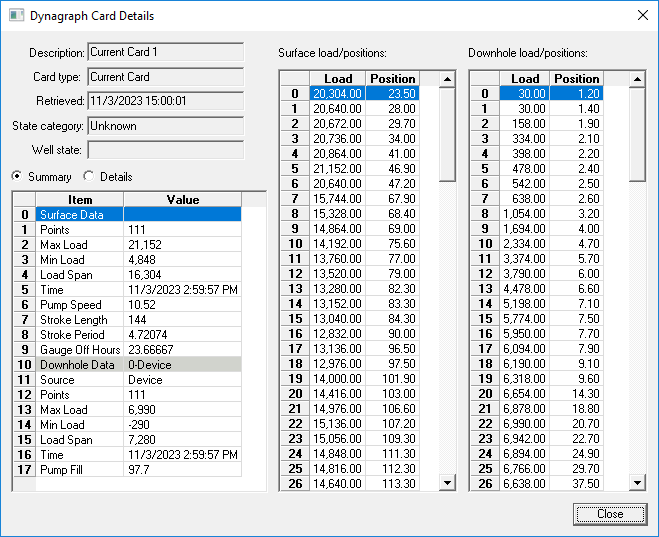Close the dialog with the X button
This screenshot has height=537, width=659.
(643, 16)
